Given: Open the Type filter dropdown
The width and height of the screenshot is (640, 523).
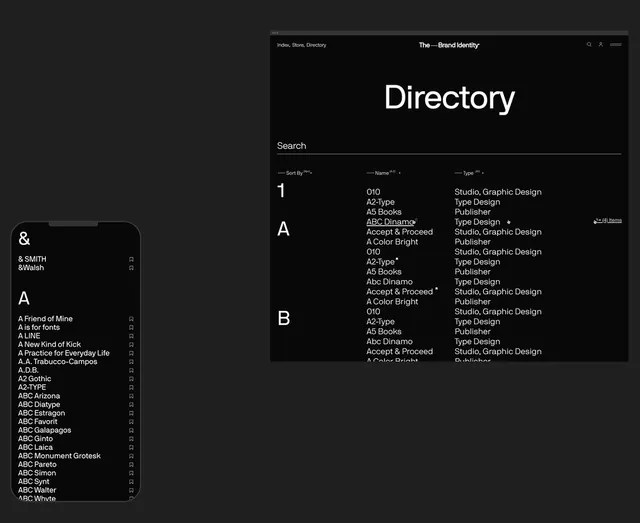Looking at the screenshot, I should pyautogui.click(x=469, y=173).
